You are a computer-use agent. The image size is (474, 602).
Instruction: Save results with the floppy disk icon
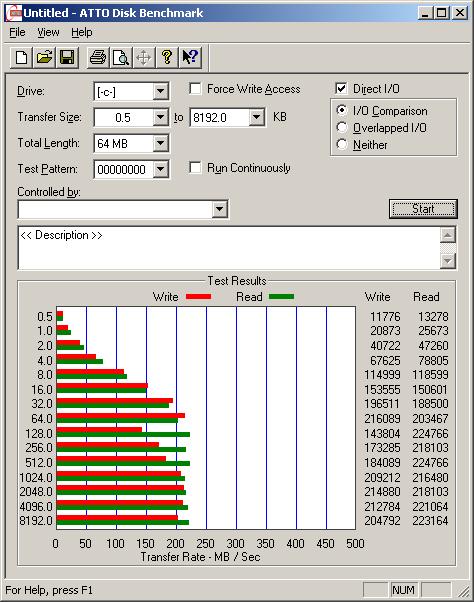click(67, 58)
